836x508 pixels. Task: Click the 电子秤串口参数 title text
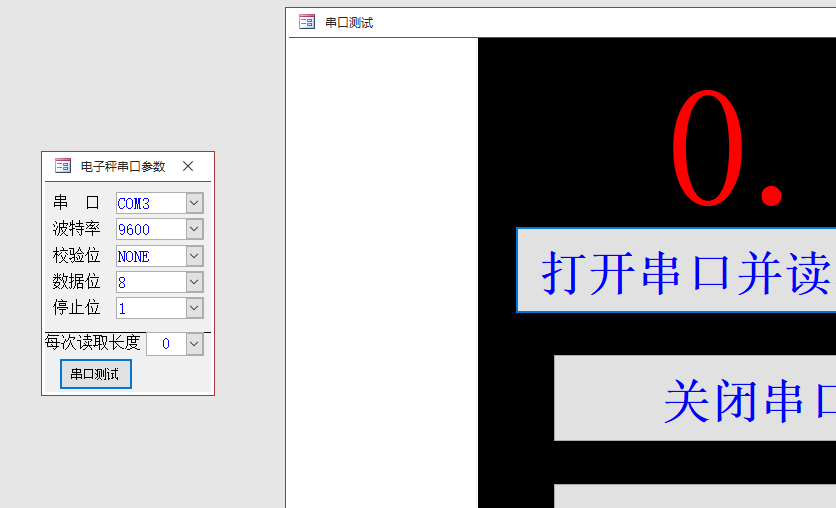coord(123,166)
